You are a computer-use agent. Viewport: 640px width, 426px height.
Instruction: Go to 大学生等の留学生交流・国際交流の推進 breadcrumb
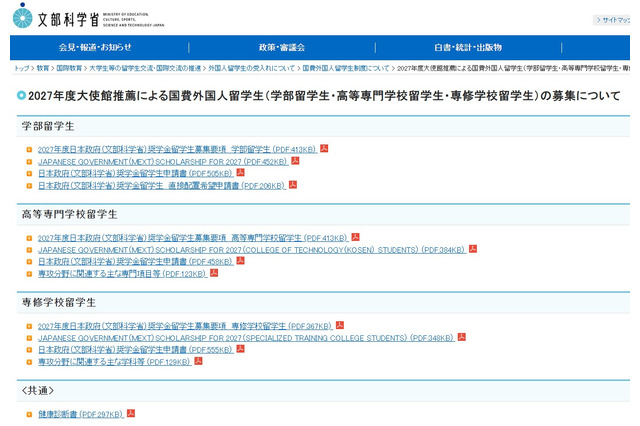click(145, 68)
